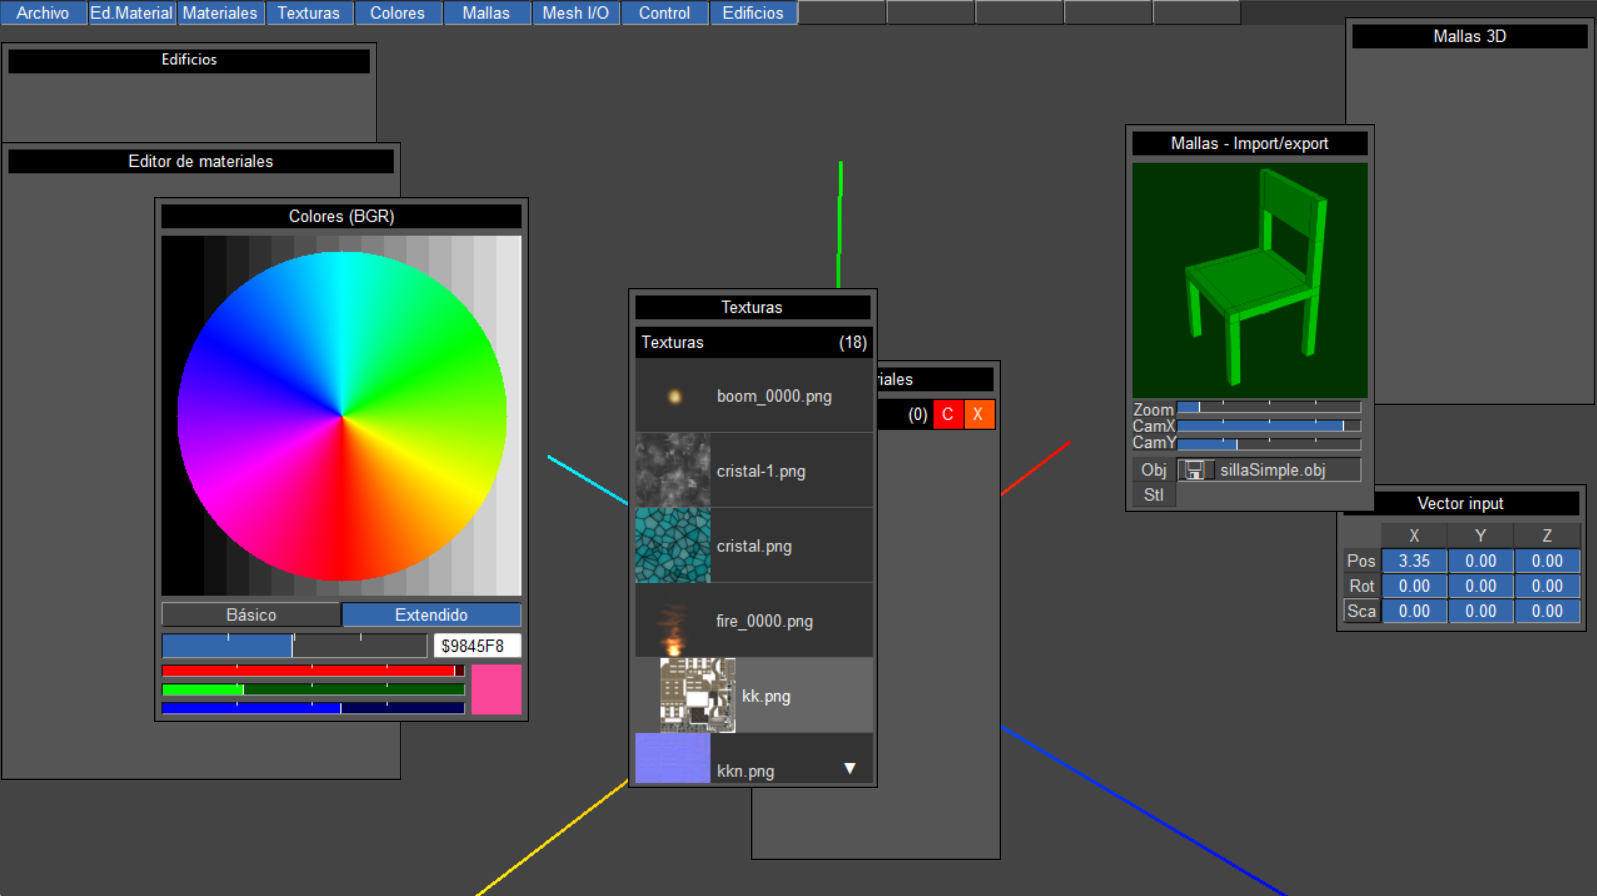Image resolution: width=1597 pixels, height=896 pixels.
Task: Adjust the Zoom slider in Mallas panel
Action: pos(1268,408)
